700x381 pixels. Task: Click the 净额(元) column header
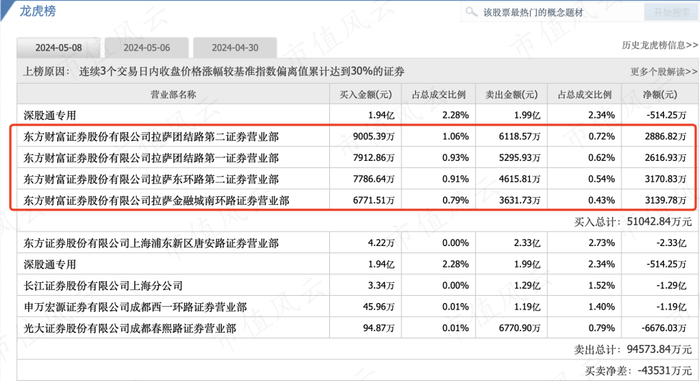[660, 94]
